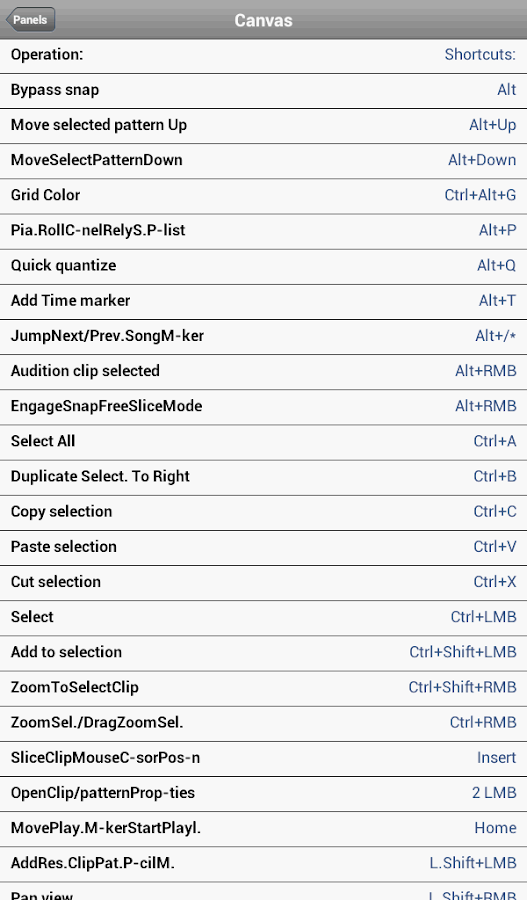Viewport: 527px width, 900px height.
Task: Select the Bypass snap row
Action: click(x=264, y=90)
